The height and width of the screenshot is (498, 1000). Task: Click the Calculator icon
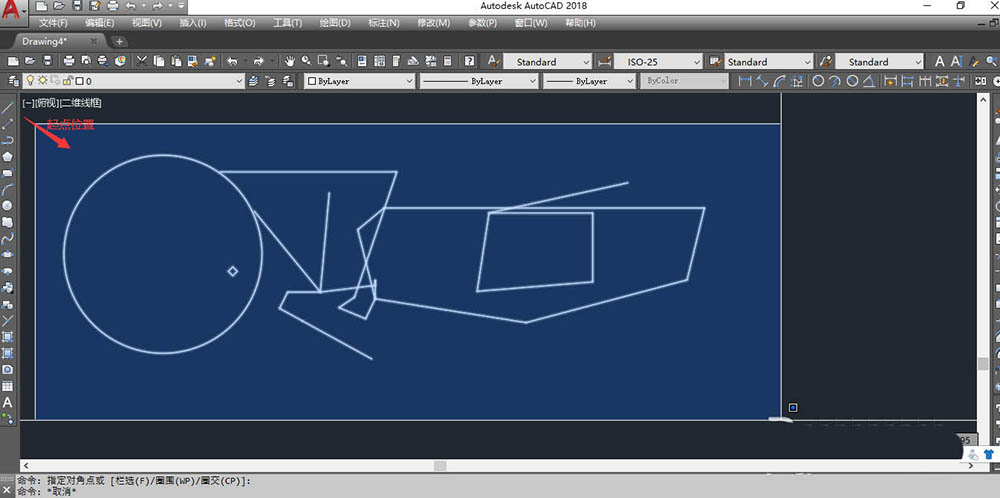click(x=447, y=61)
